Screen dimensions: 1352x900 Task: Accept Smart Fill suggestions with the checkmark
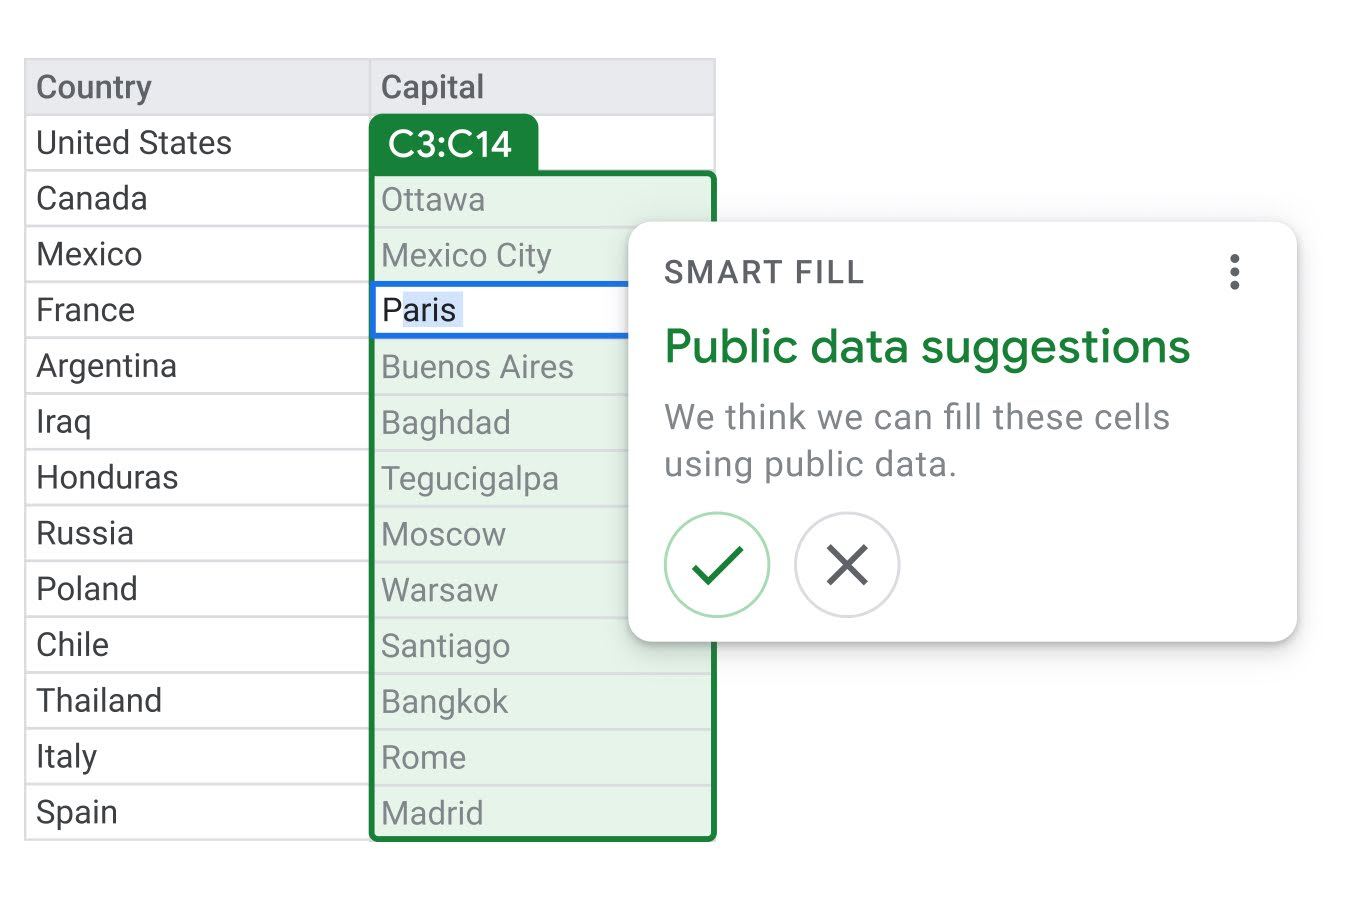[716, 564]
